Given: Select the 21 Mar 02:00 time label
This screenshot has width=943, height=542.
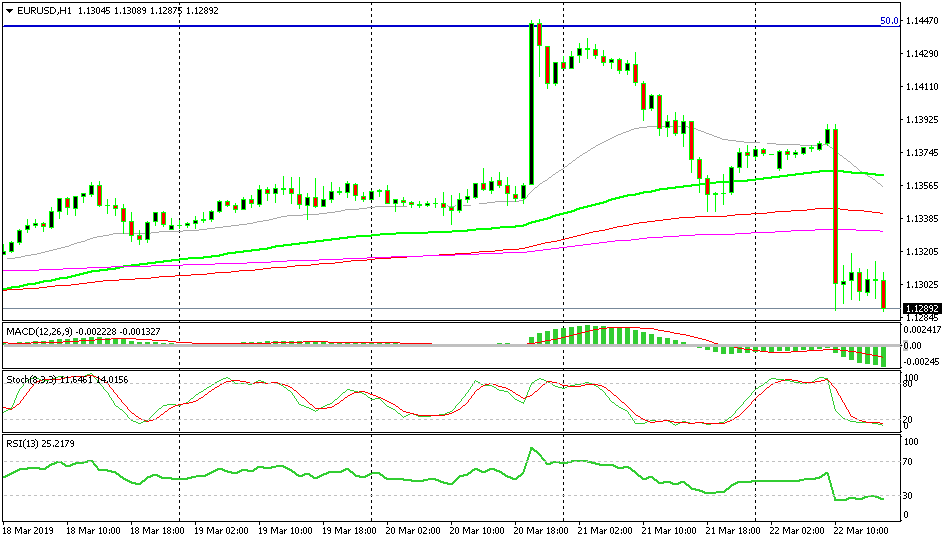Looking at the screenshot, I should click(x=605, y=531).
